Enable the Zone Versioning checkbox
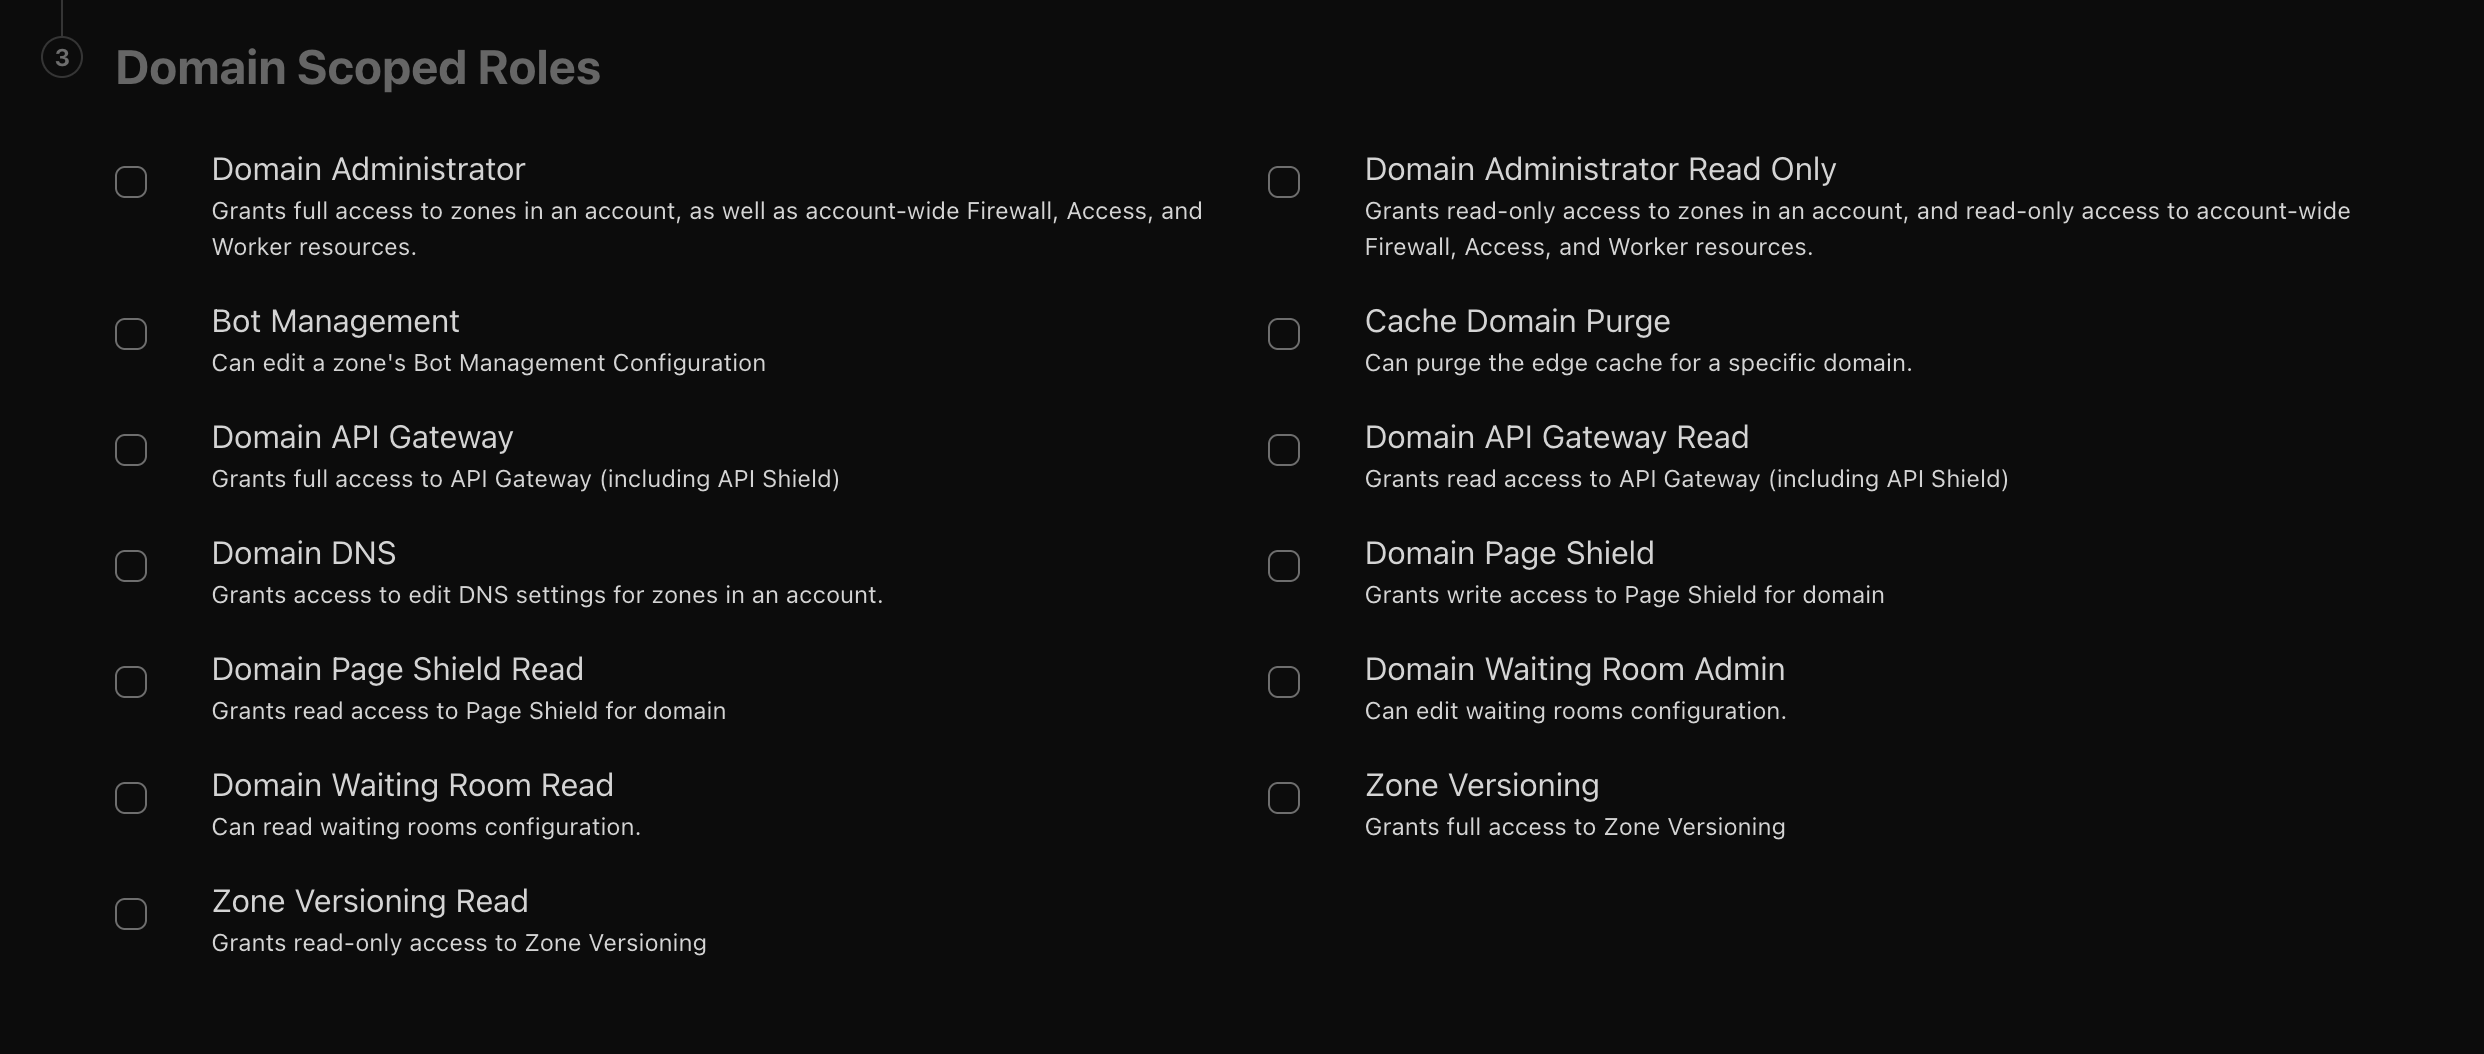 1284,798
